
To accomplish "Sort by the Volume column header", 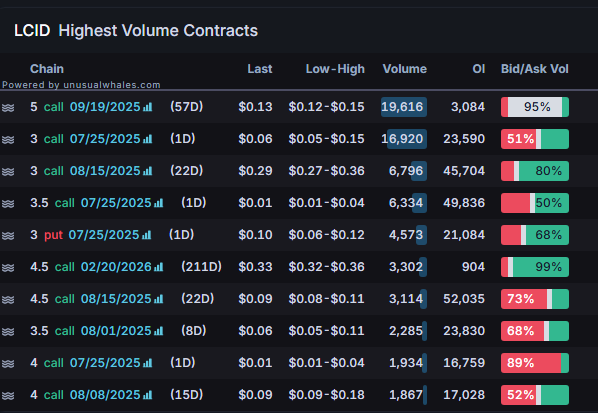I will coord(405,69).
